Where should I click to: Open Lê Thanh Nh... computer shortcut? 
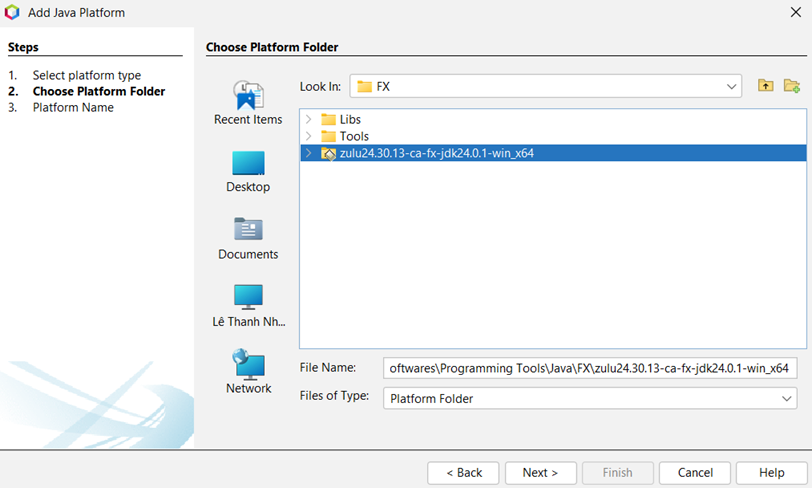[x=248, y=306]
